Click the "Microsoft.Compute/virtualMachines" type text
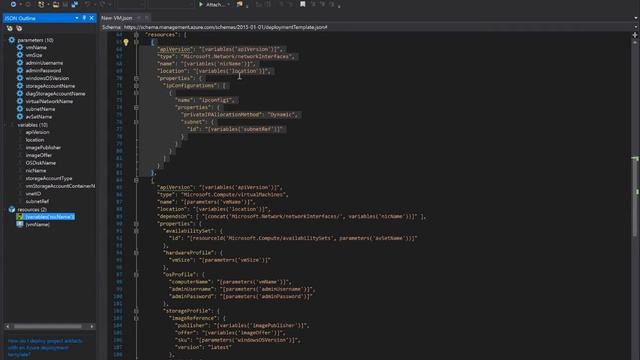The width and height of the screenshot is (640, 360). point(233,195)
